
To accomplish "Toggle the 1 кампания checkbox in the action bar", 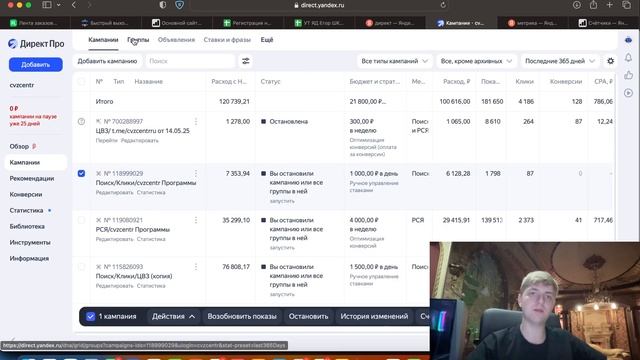I will (x=91, y=316).
